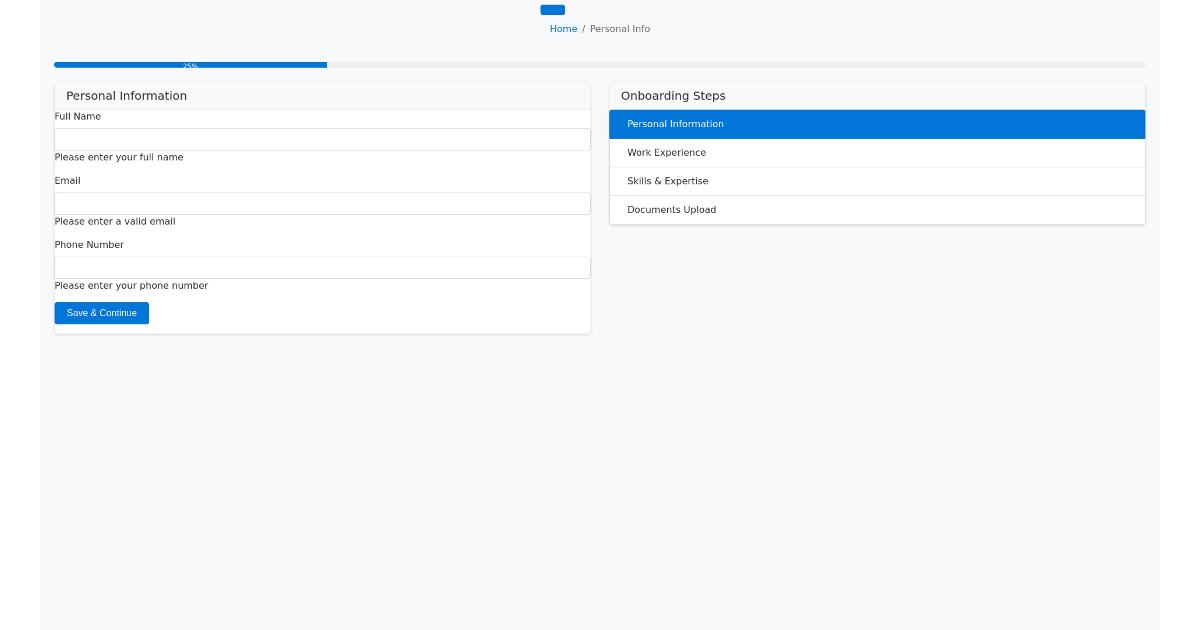Select the Personal Information step in Onboarding Steps
1200x630 pixels.
[877, 123]
